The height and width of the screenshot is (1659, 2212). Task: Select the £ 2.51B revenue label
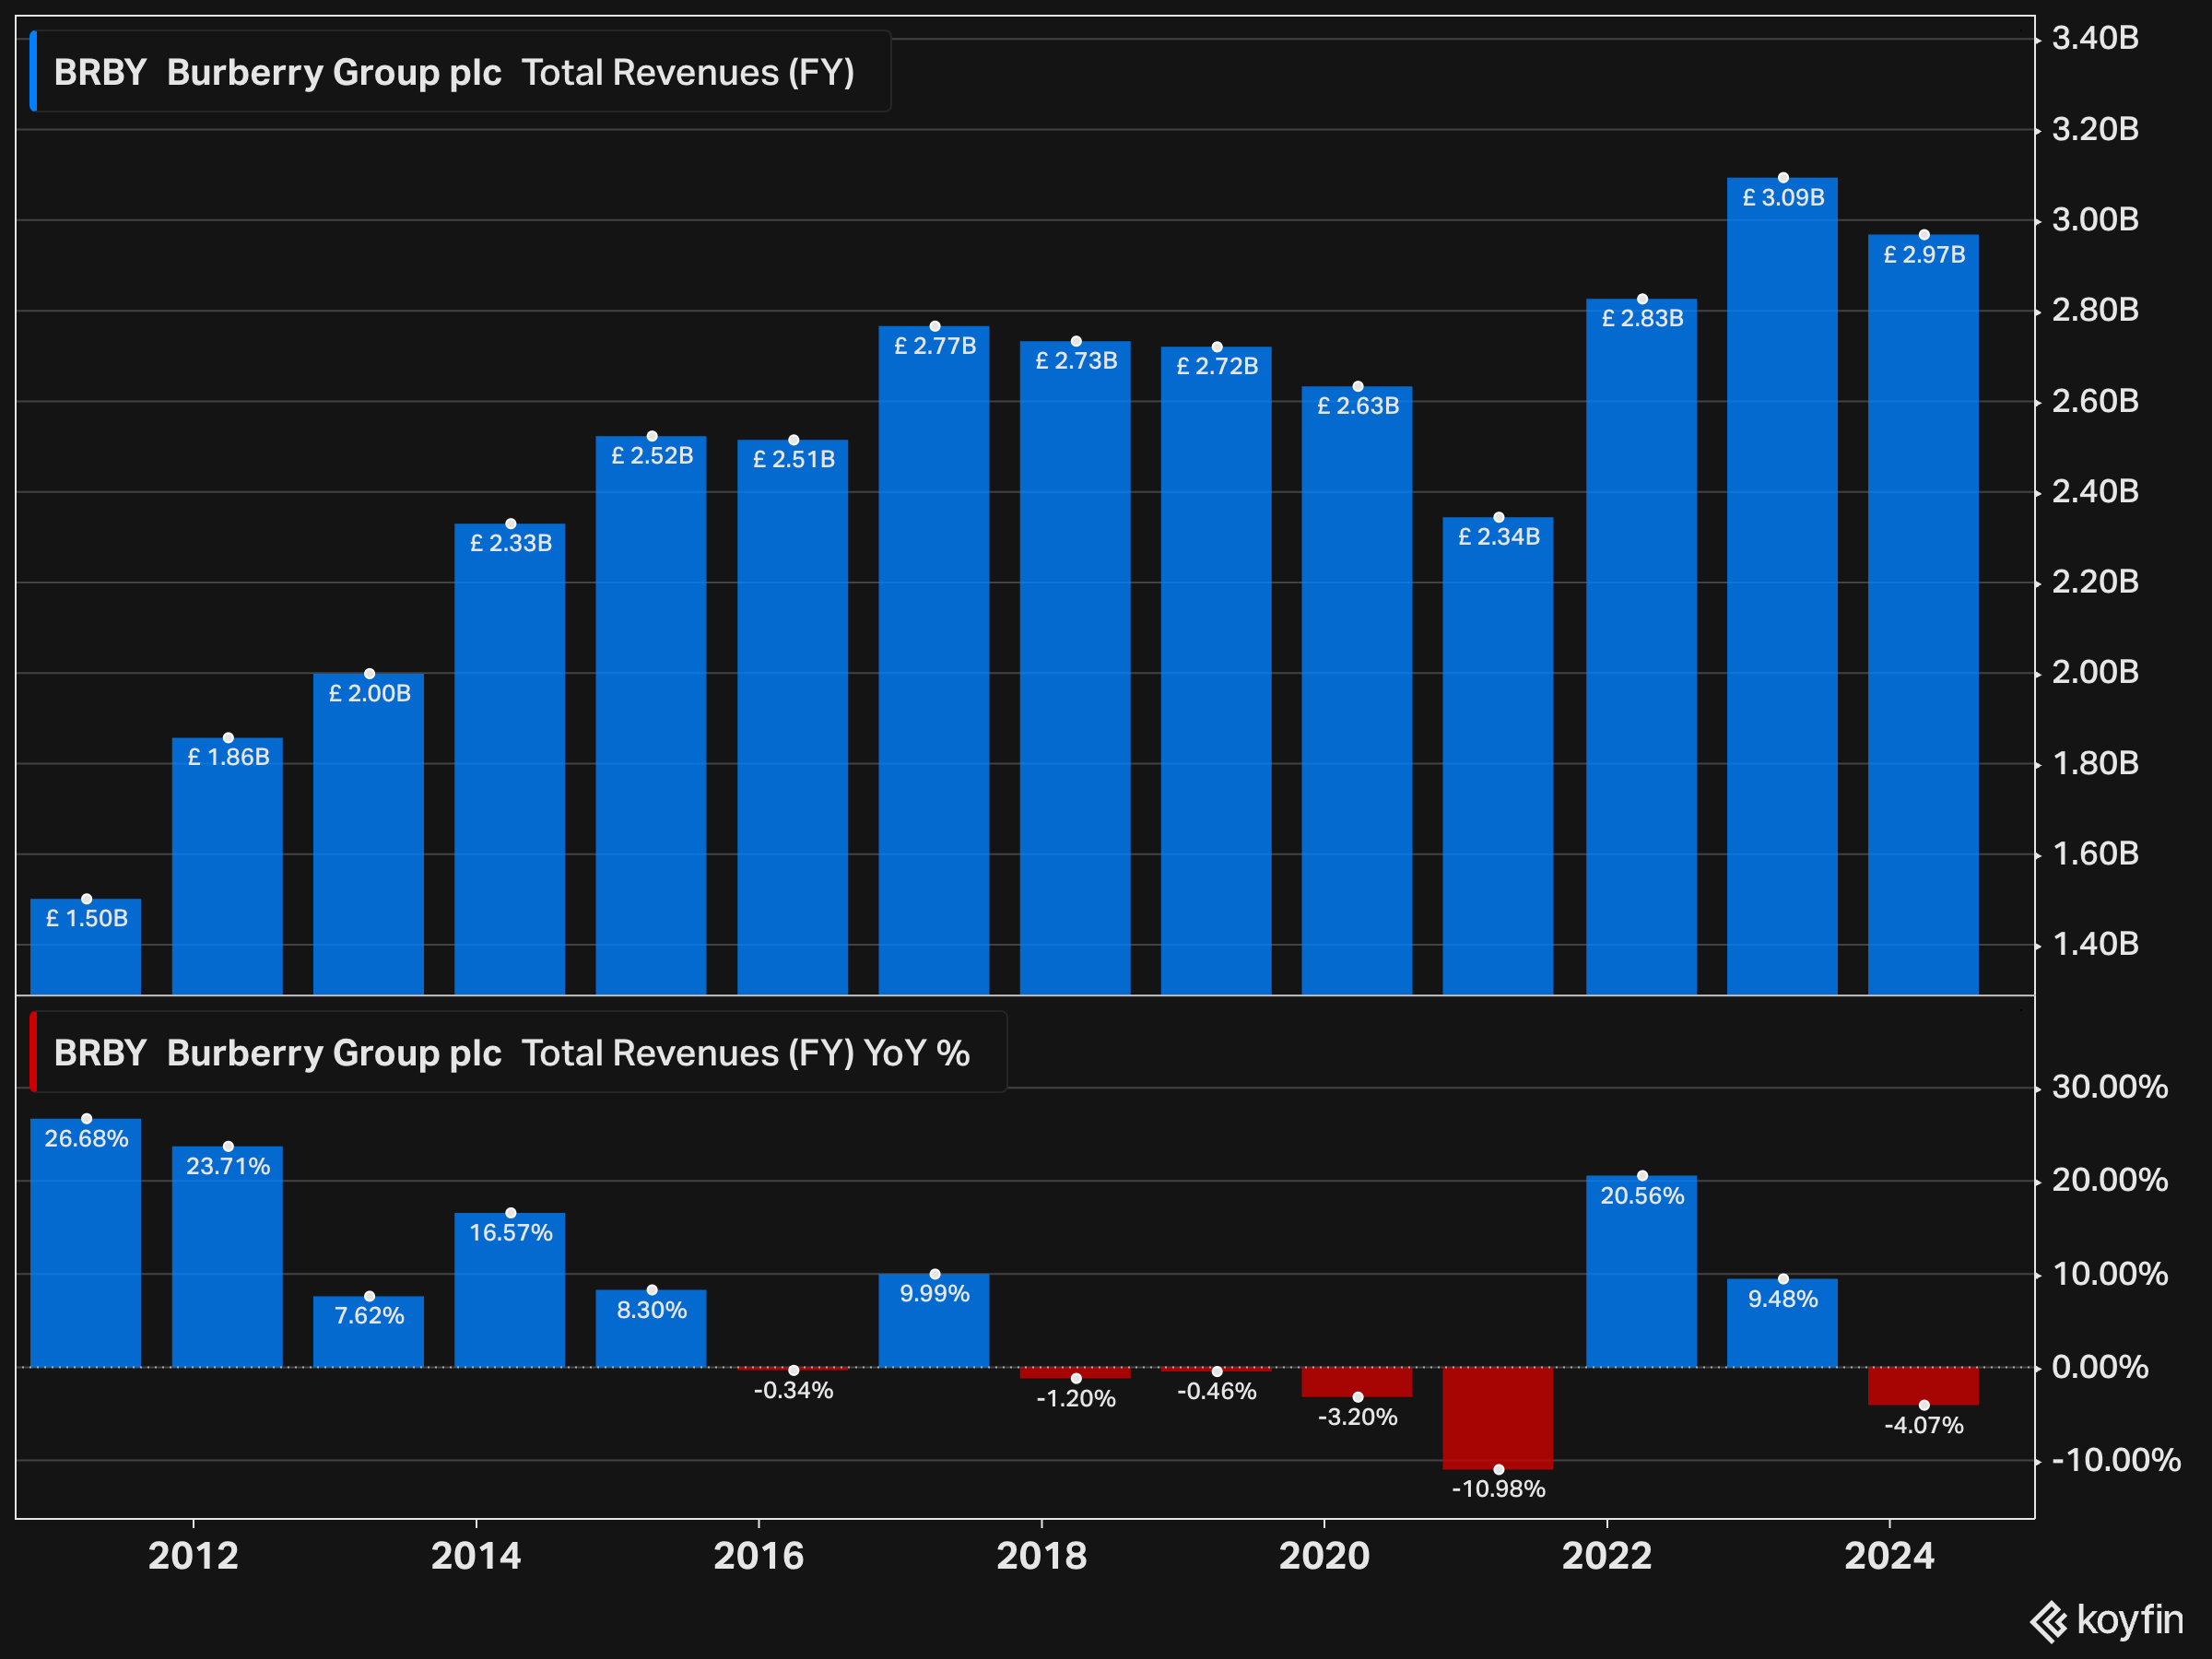(794, 459)
